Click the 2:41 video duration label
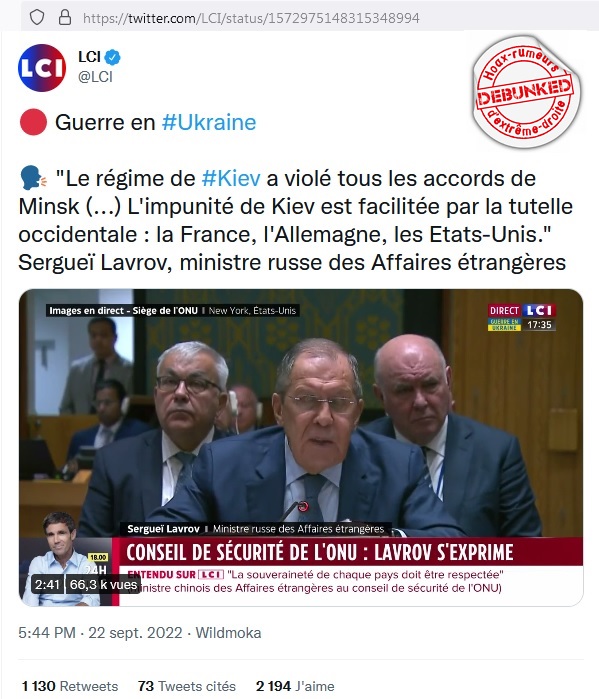 pos(47,584)
